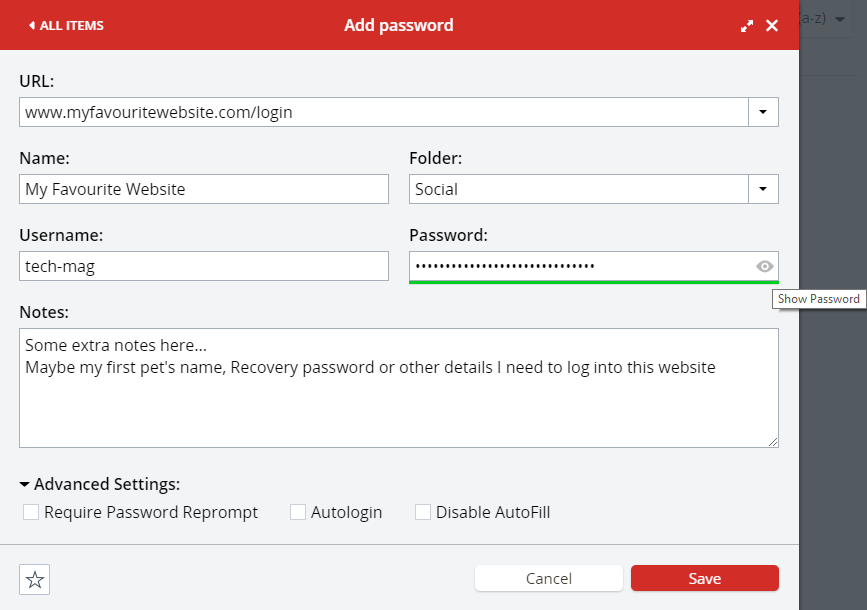Collapse Advanced Settings section
Screen dimensions: 867x610
[100, 484]
